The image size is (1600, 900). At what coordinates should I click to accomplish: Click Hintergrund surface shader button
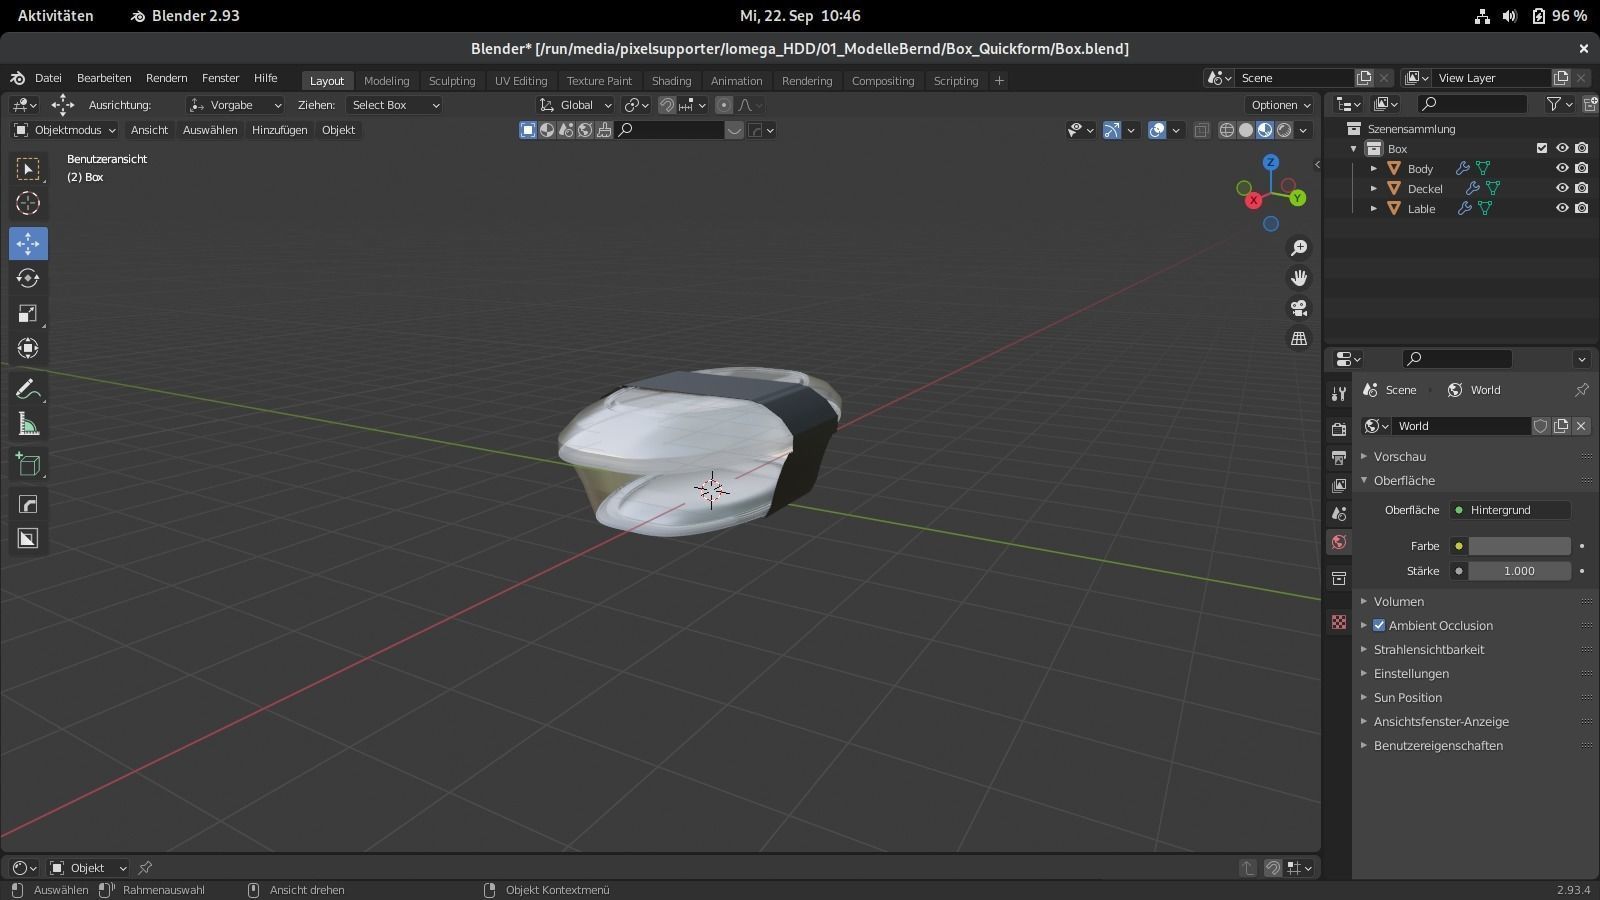[1510, 510]
